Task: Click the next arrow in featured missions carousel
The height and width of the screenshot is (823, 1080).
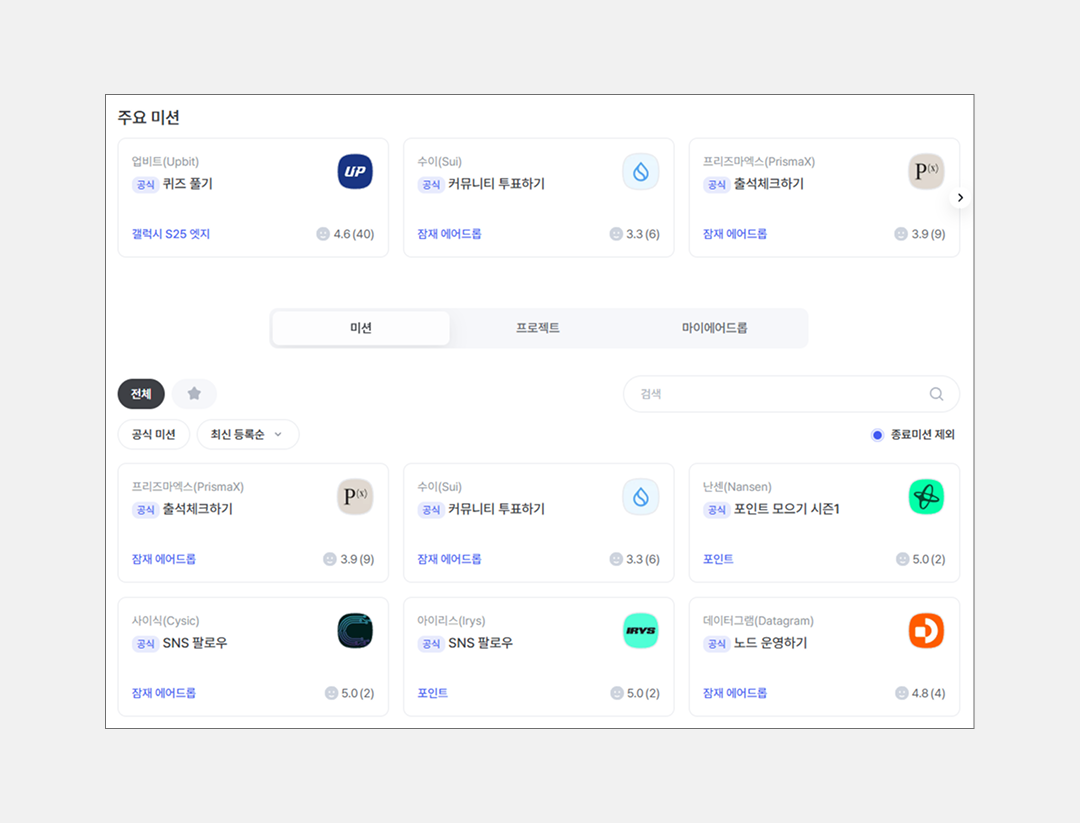Action: pyautogui.click(x=960, y=198)
